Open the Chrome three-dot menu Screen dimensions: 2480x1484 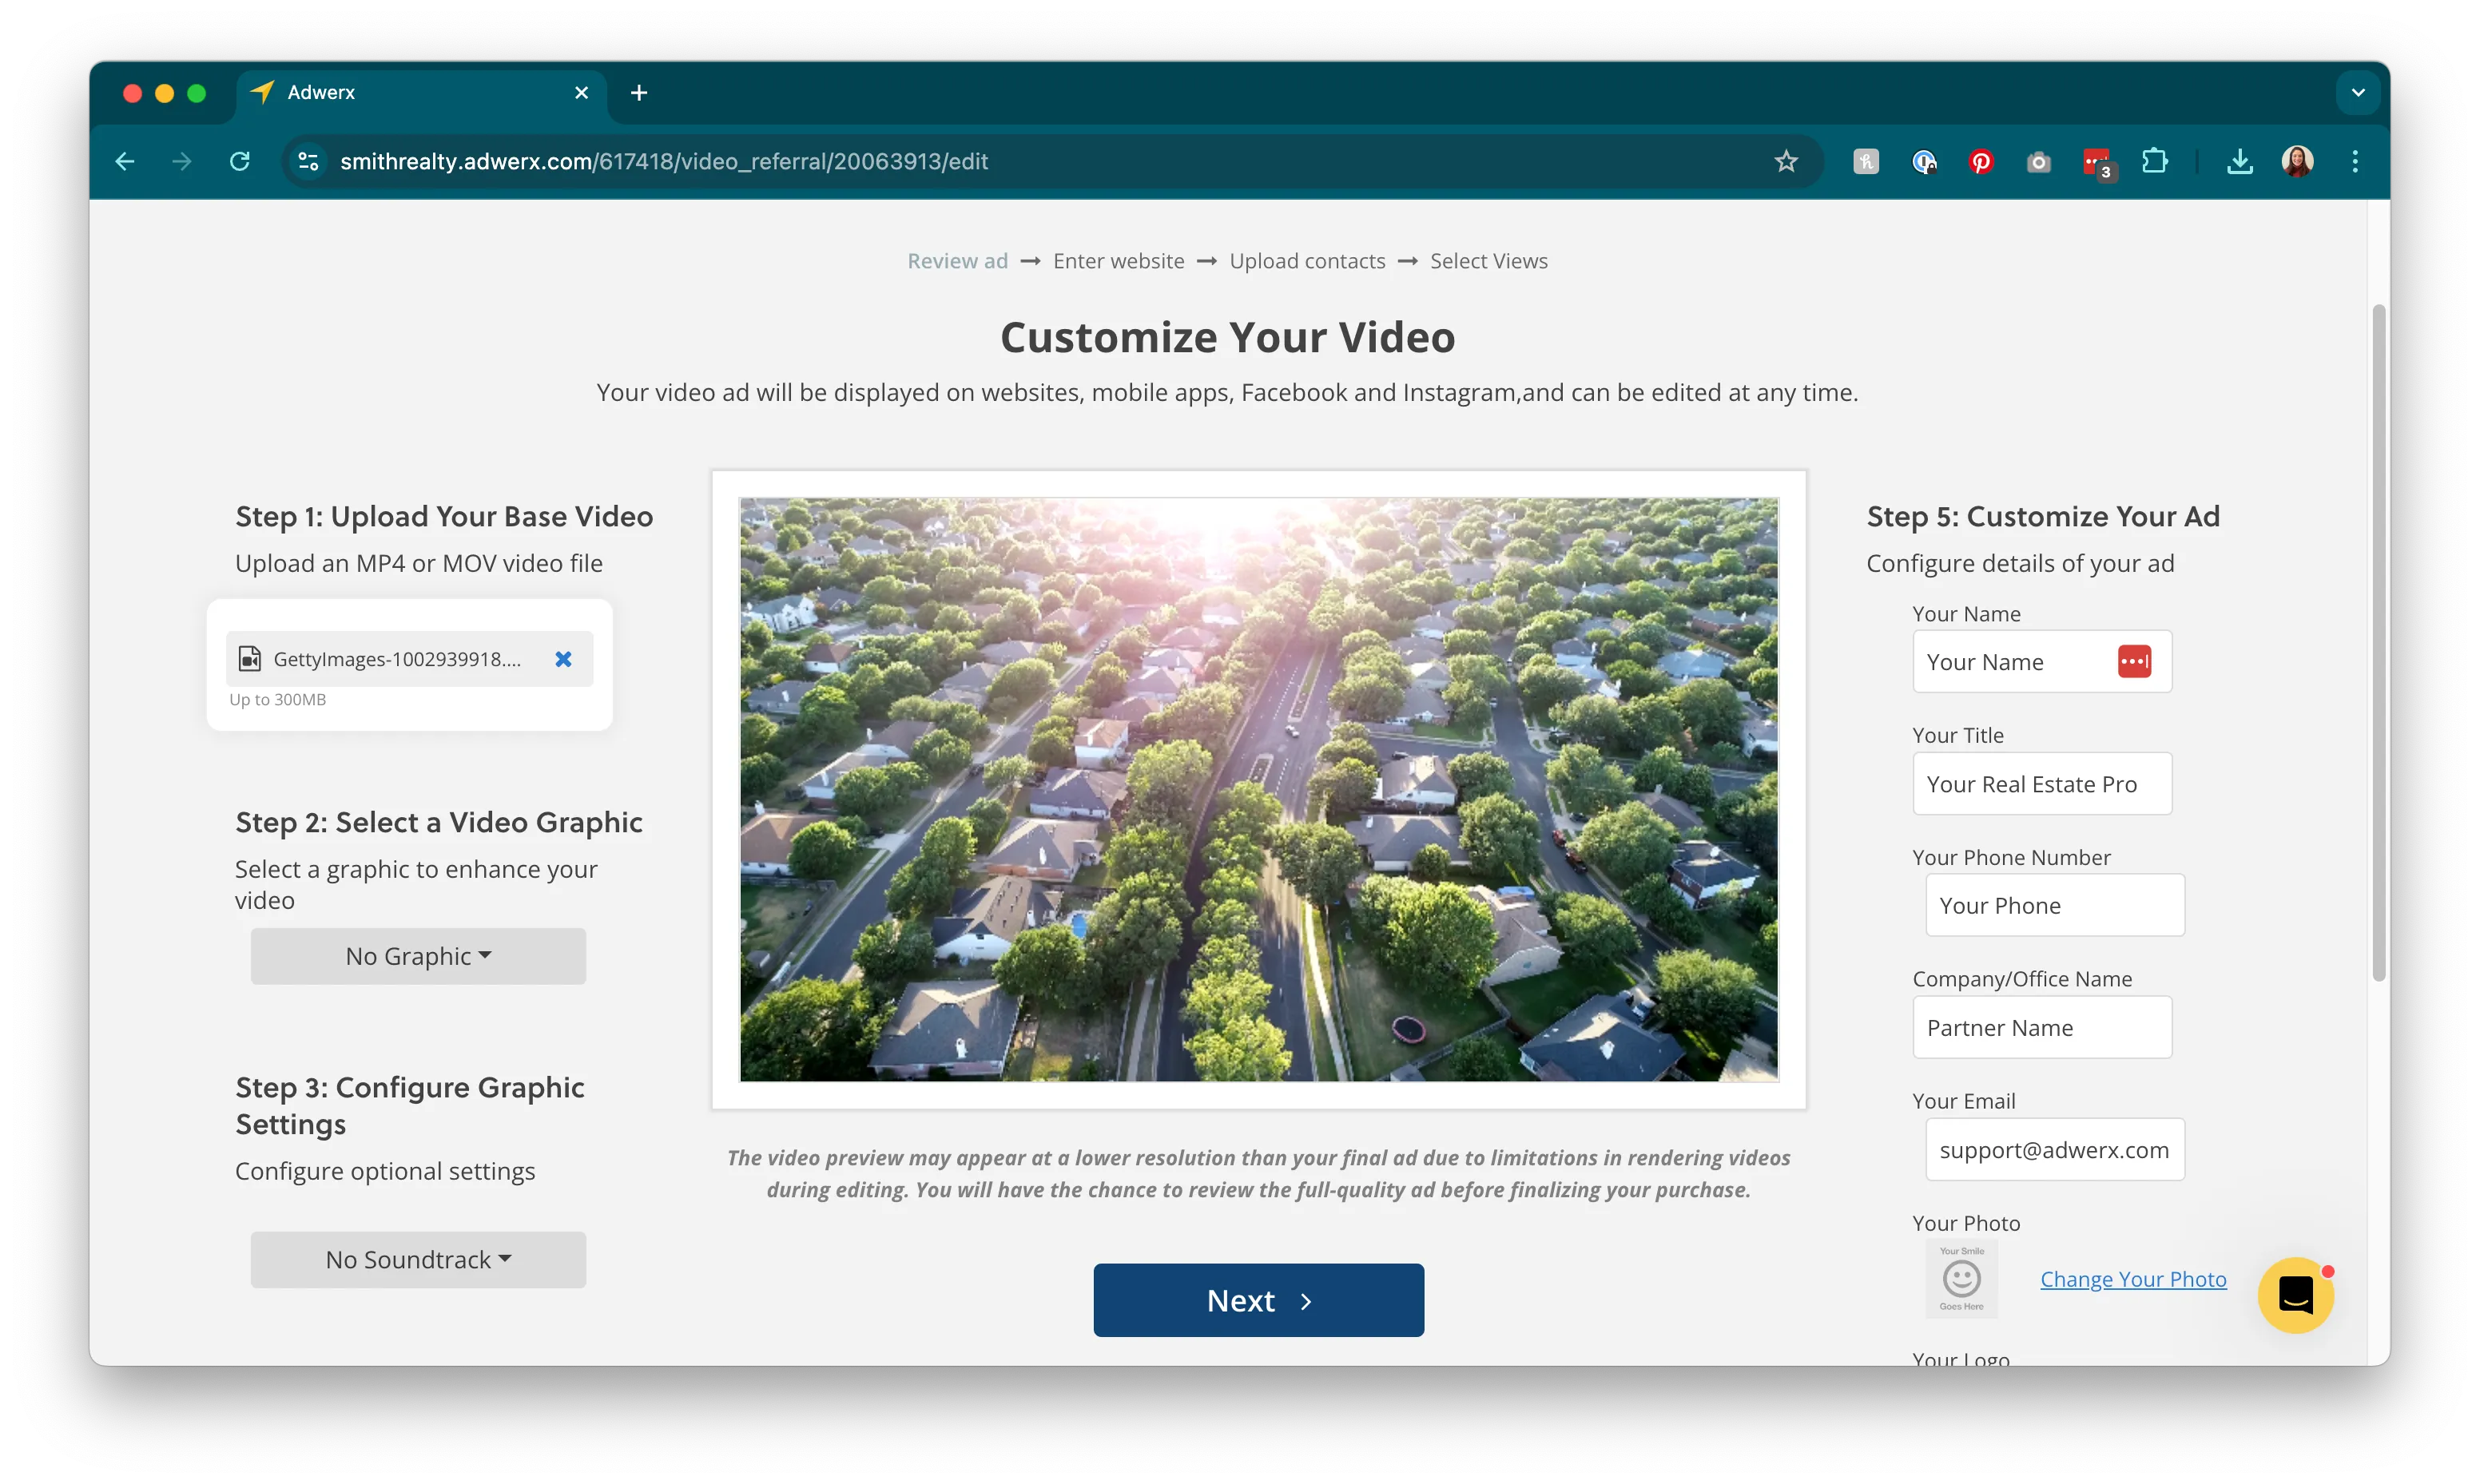(2355, 161)
